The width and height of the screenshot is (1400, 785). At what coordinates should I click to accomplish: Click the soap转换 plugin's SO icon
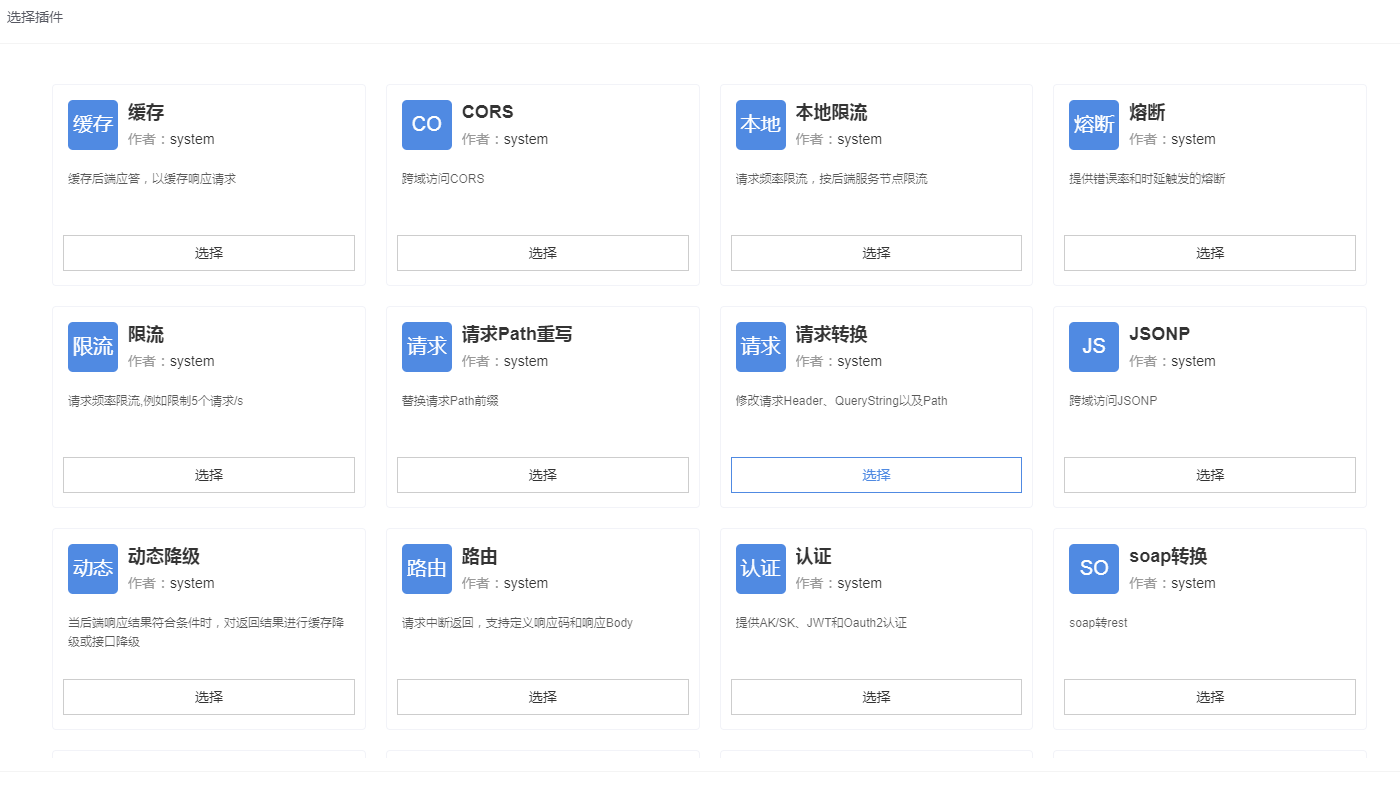pos(1094,569)
